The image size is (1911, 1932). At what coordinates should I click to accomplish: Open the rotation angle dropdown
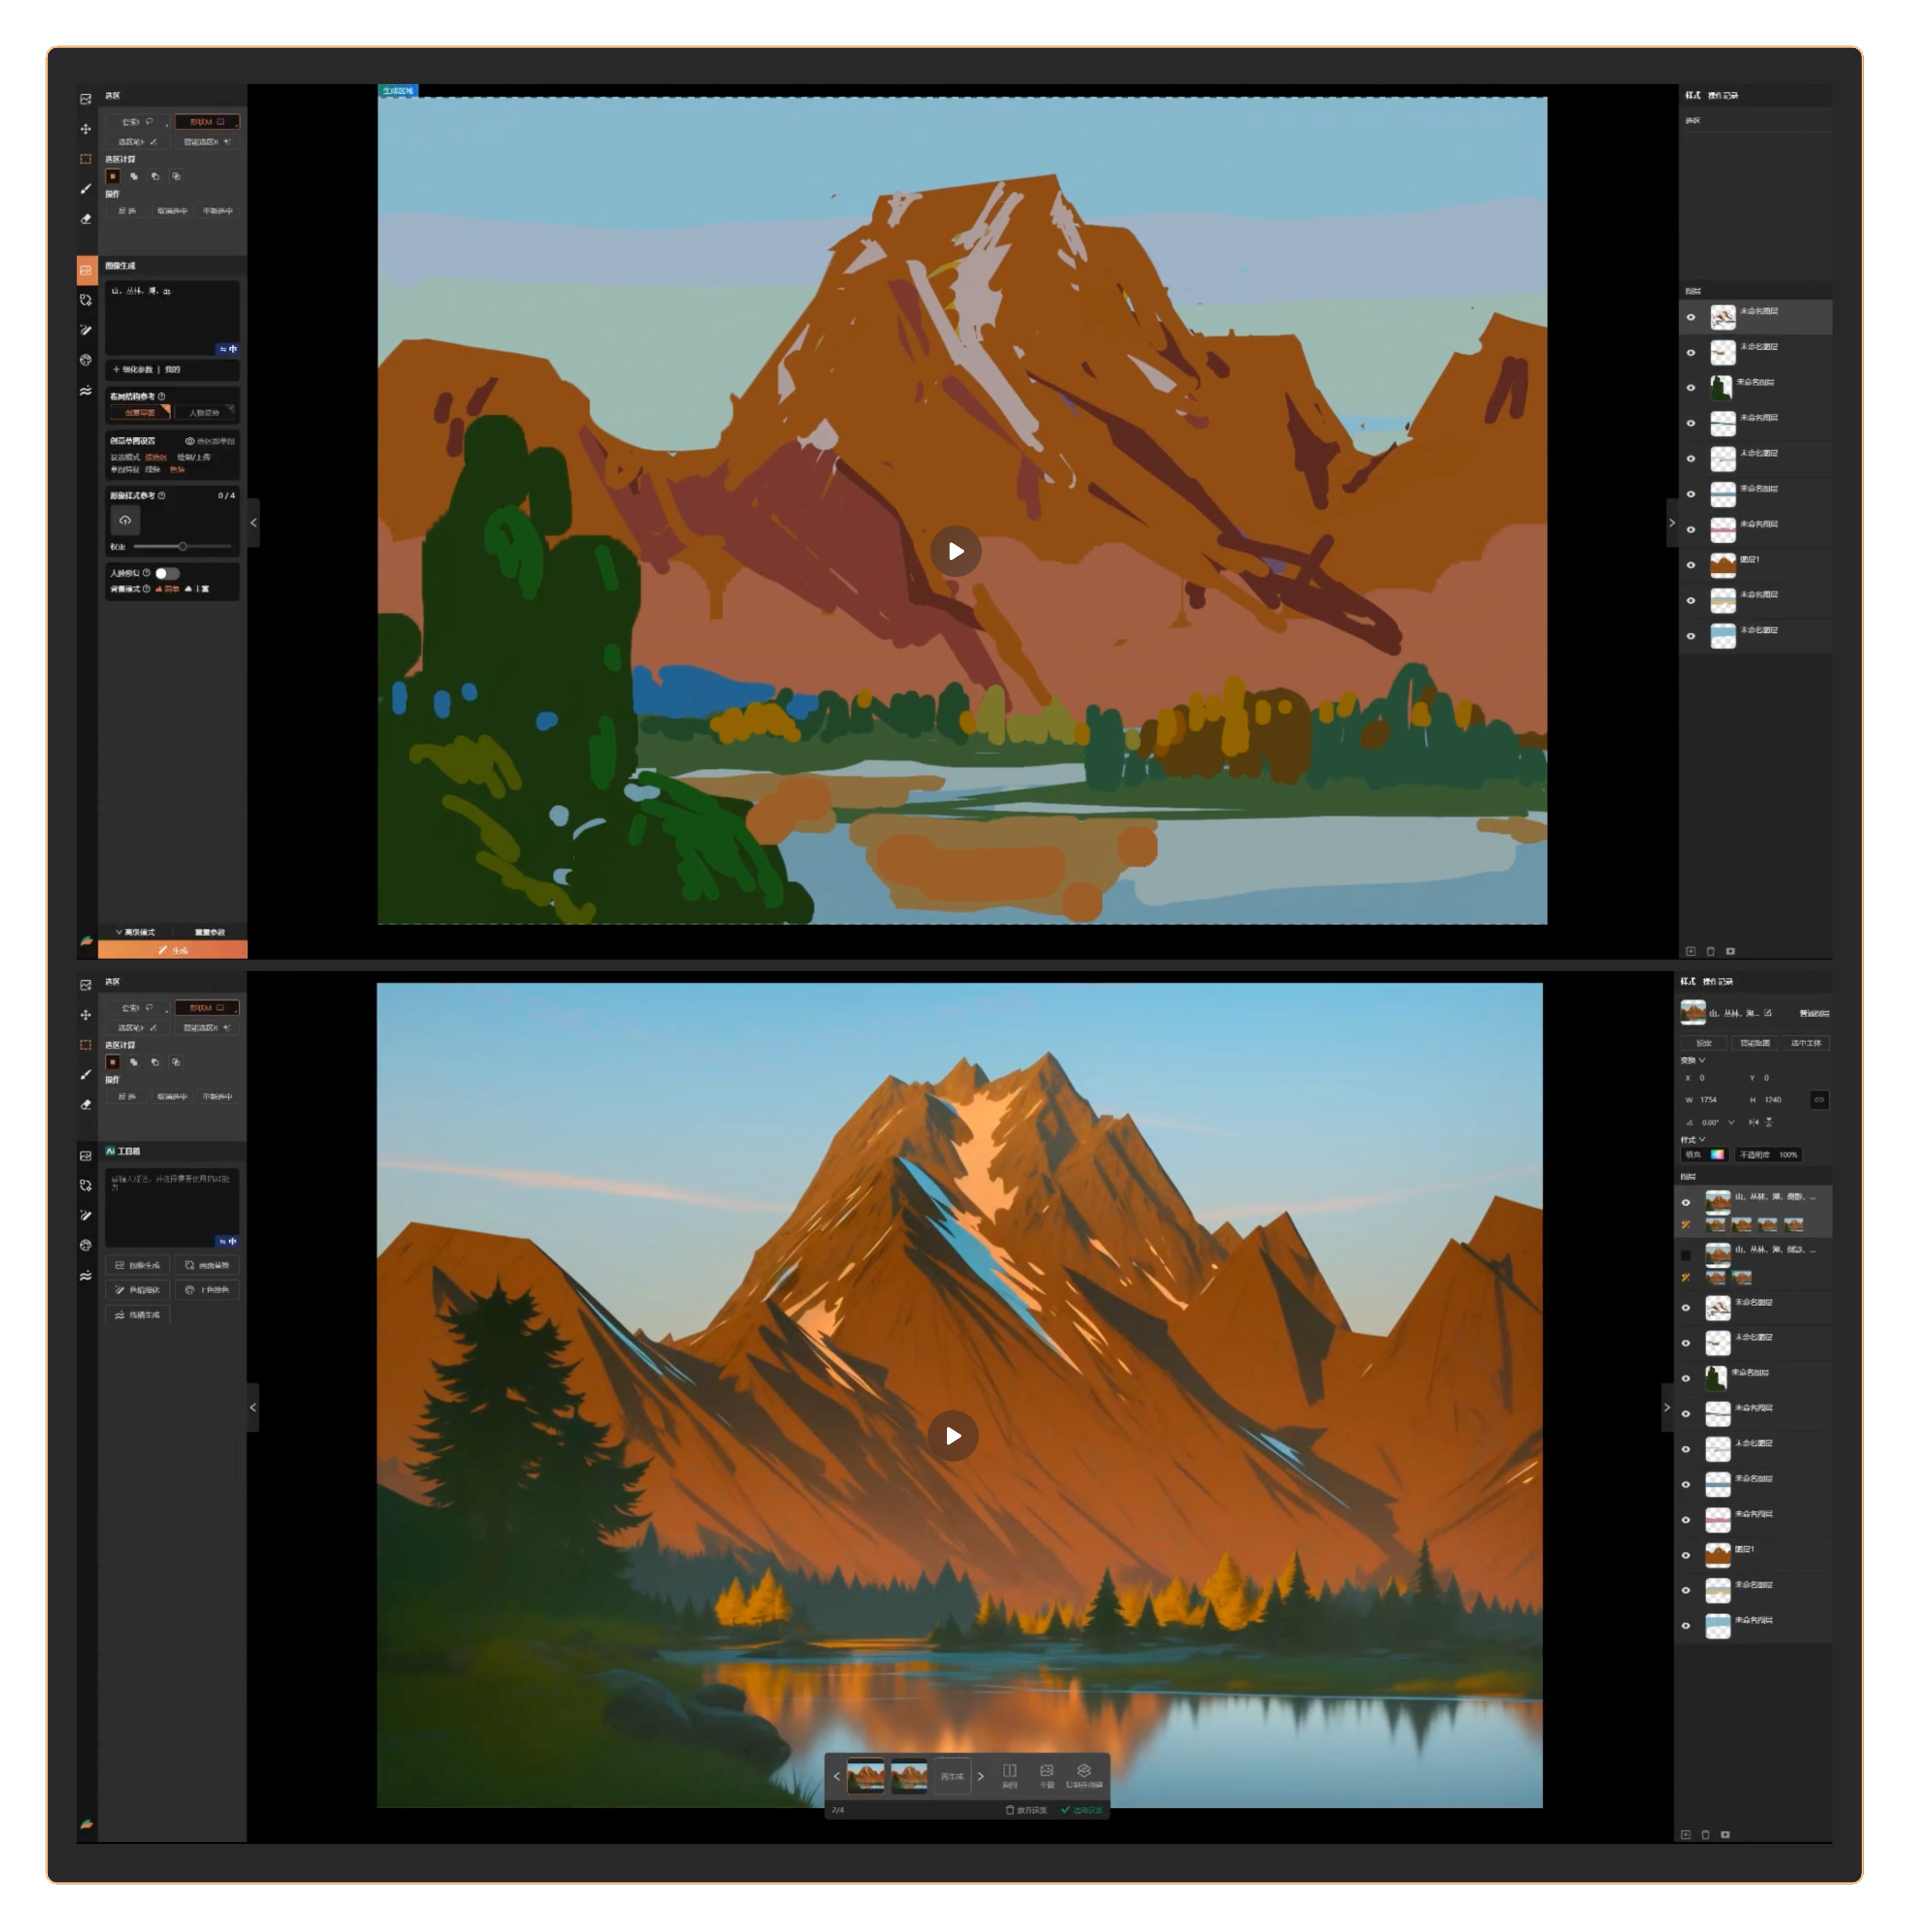pos(1731,1123)
